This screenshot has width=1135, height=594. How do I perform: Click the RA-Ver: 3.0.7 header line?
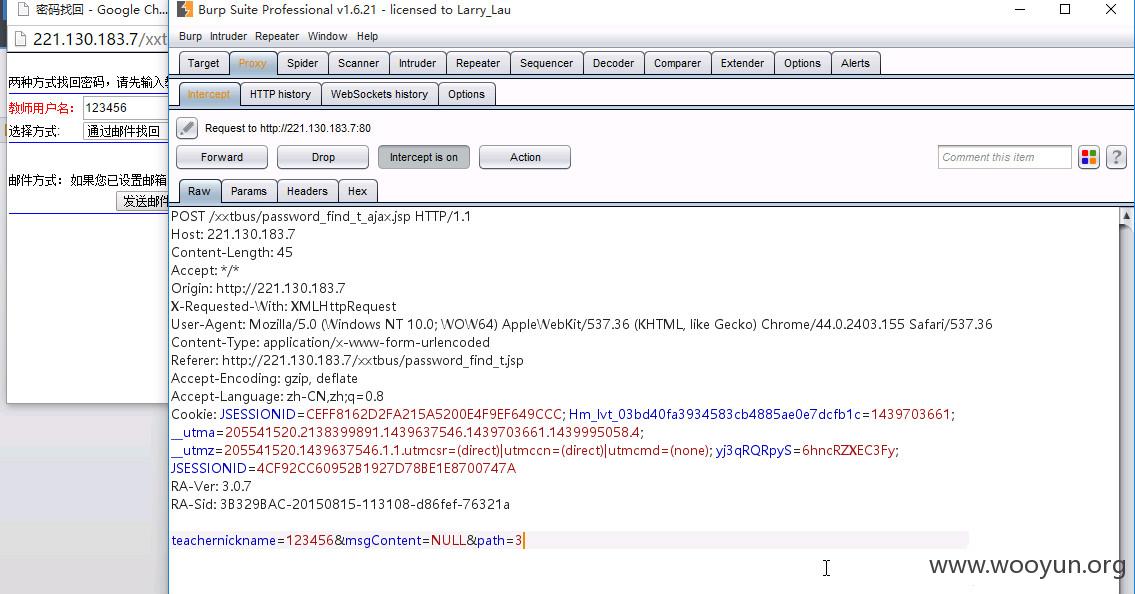point(211,486)
